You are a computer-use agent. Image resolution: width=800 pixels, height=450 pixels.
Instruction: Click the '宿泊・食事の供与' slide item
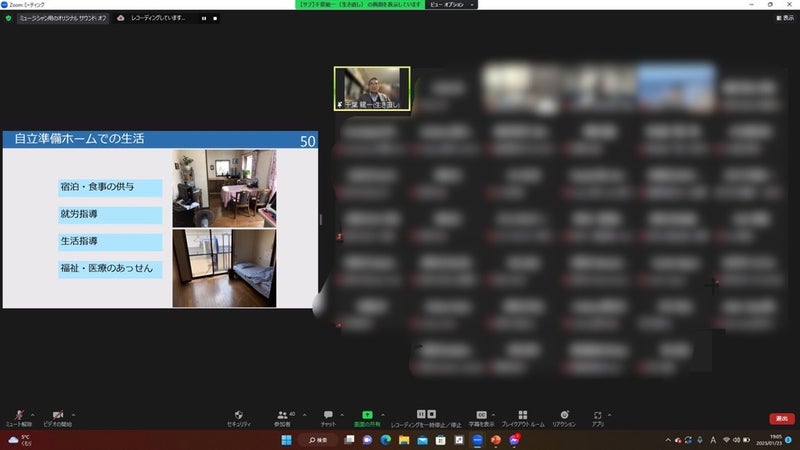(110, 187)
